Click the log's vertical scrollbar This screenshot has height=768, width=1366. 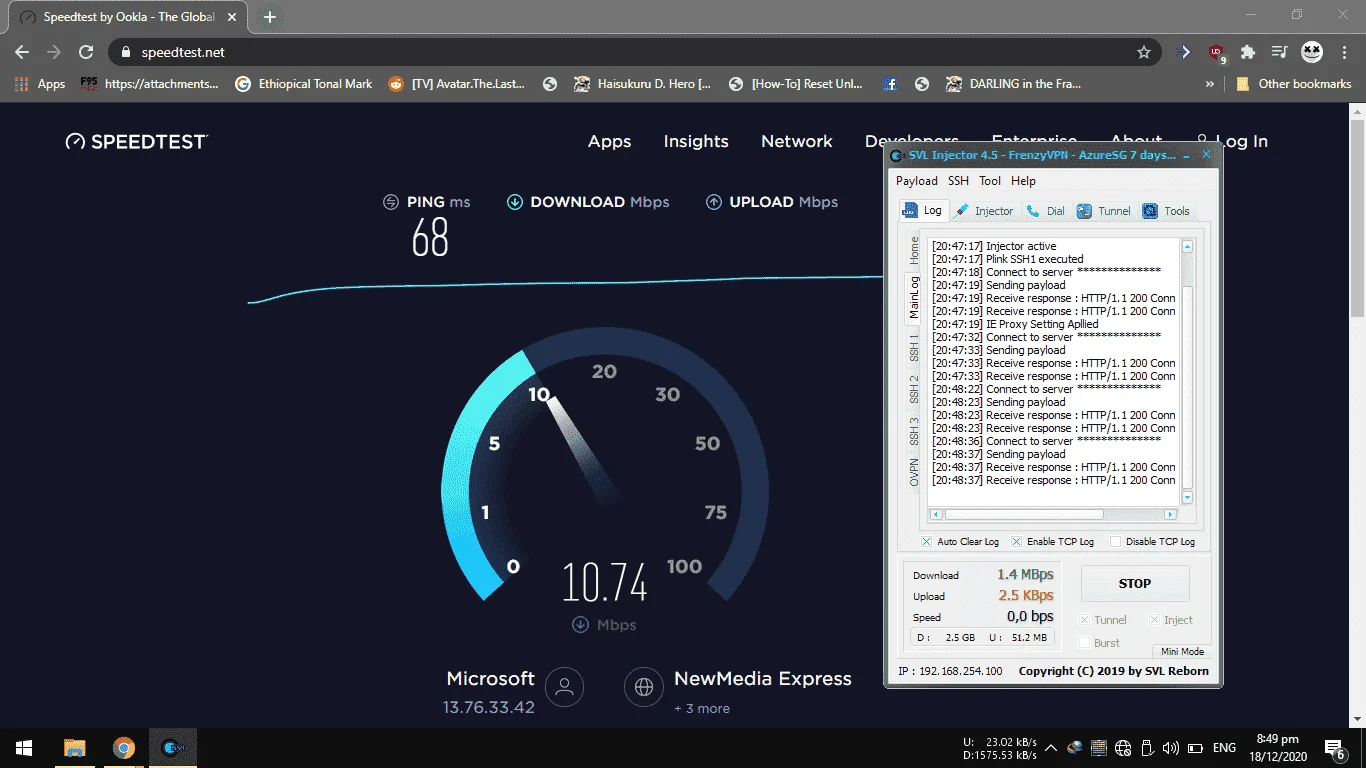pyautogui.click(x=1188, y=371)
